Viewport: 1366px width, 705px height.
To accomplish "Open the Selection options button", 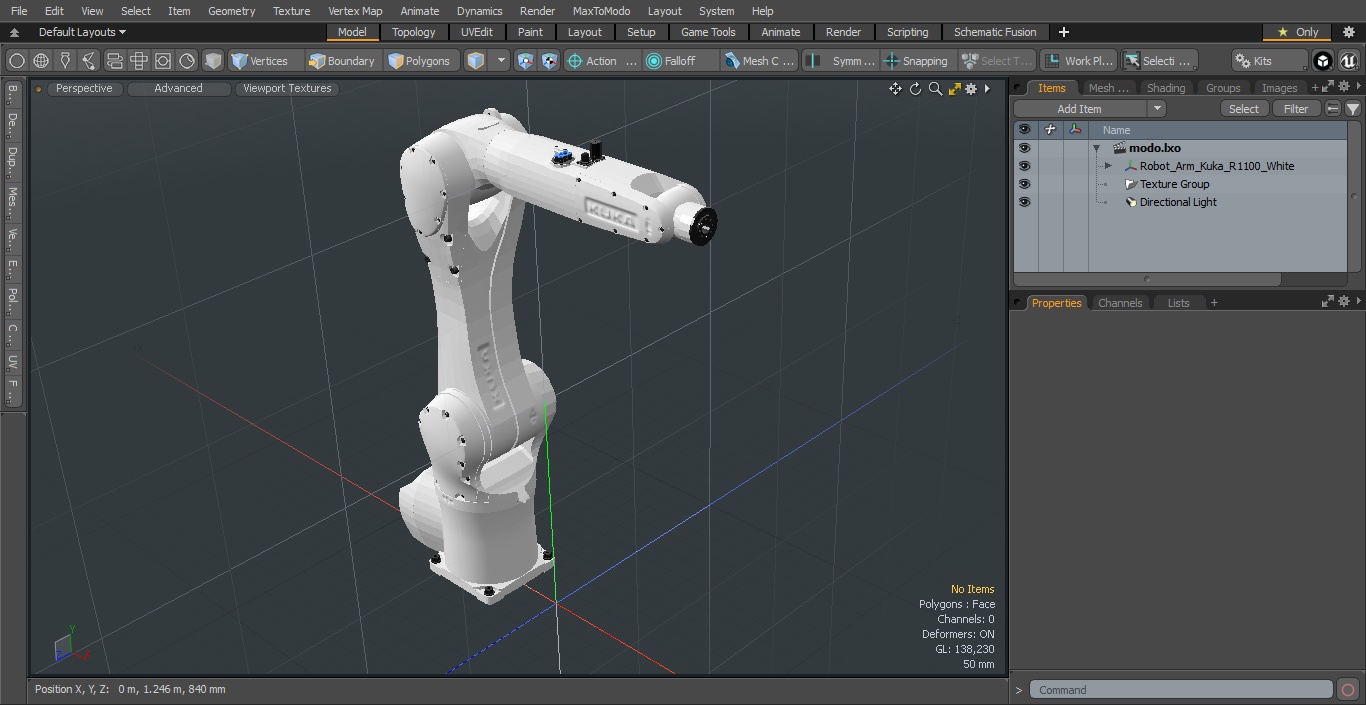I will 1158,61.
